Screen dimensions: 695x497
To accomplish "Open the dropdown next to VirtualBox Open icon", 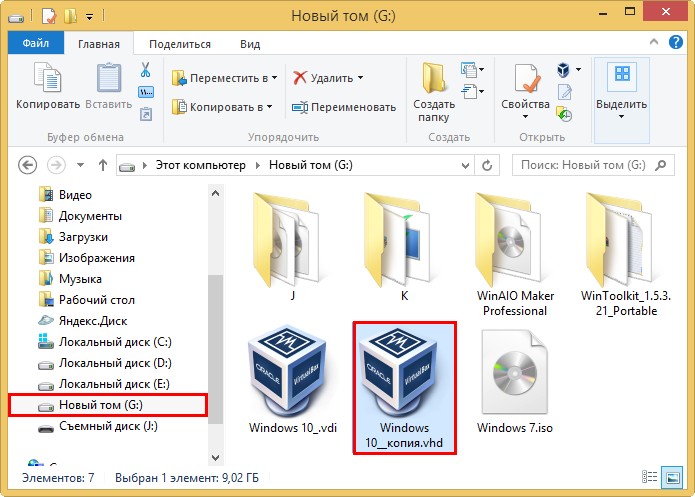I will click(578, 70).
